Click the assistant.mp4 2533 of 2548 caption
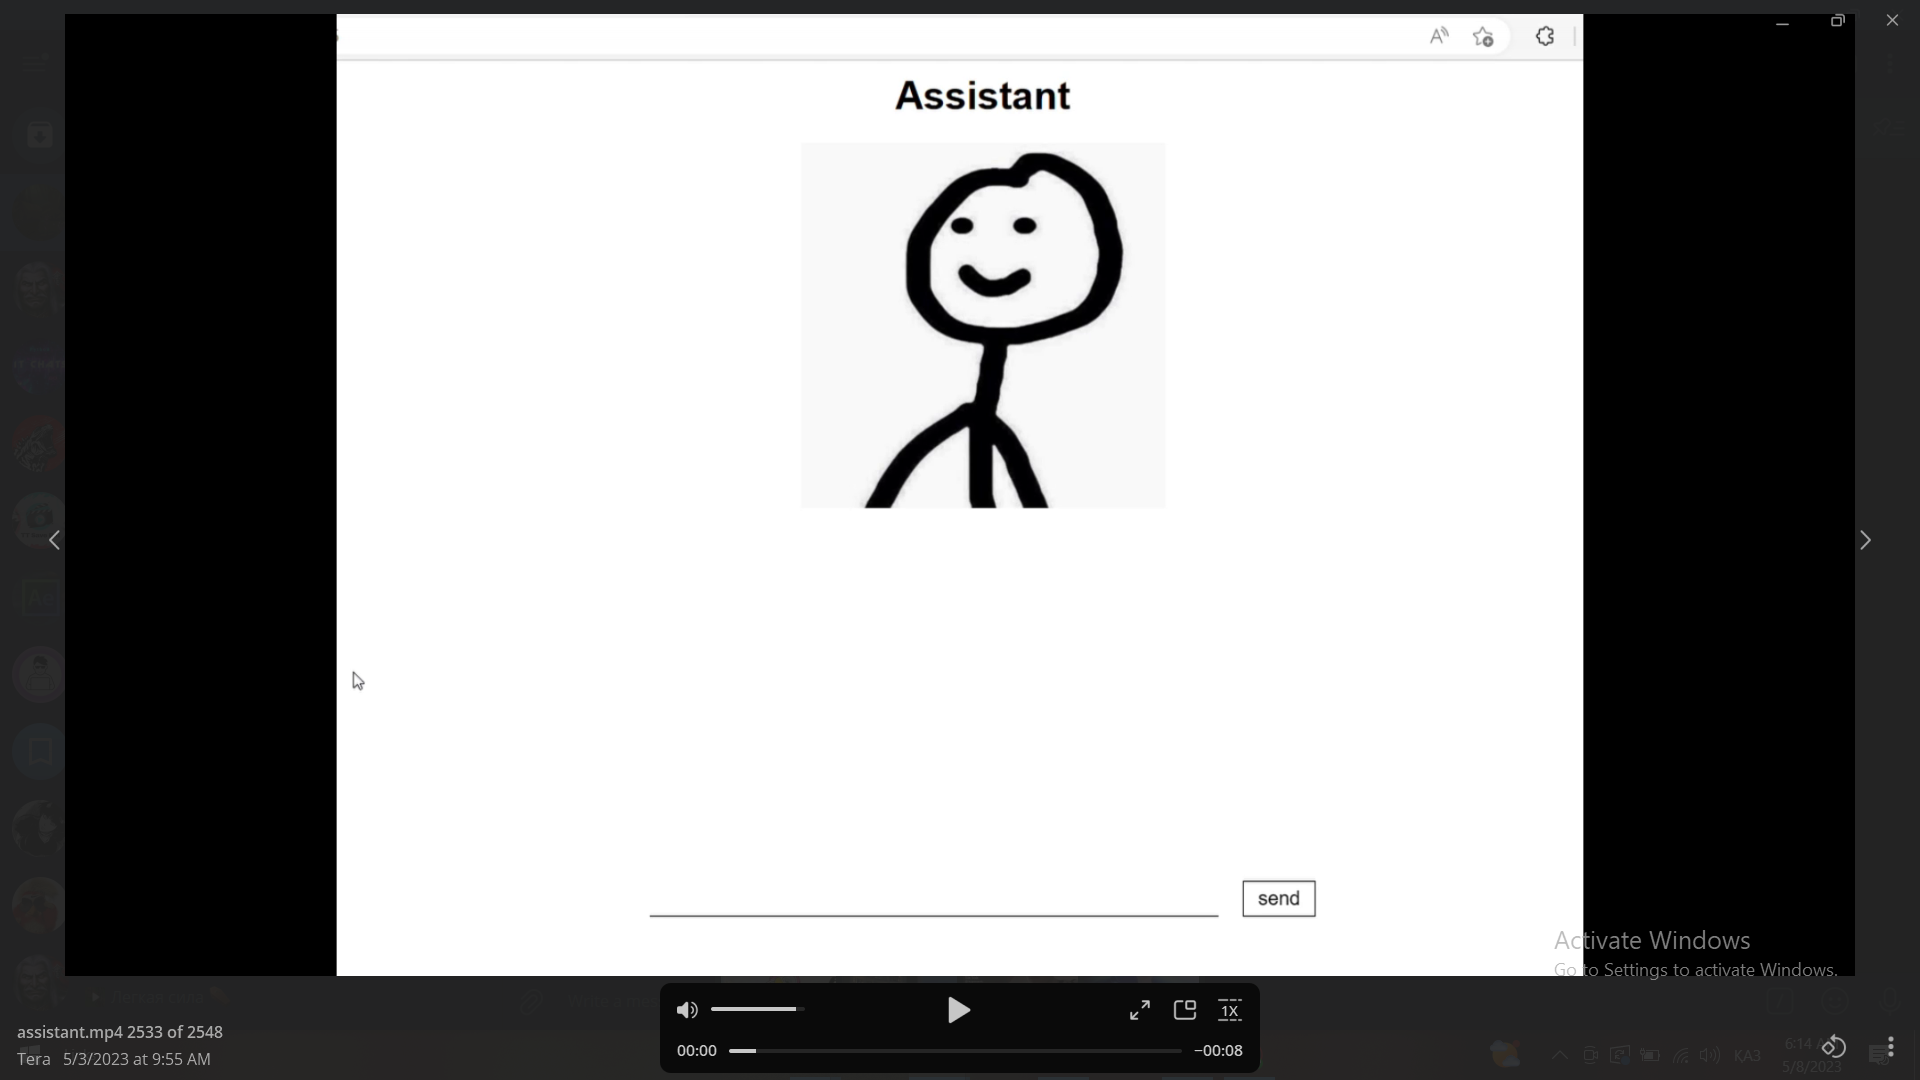Image resolution: width=1920 pixels, height=1080 pixels. [x=120, y=1032]
